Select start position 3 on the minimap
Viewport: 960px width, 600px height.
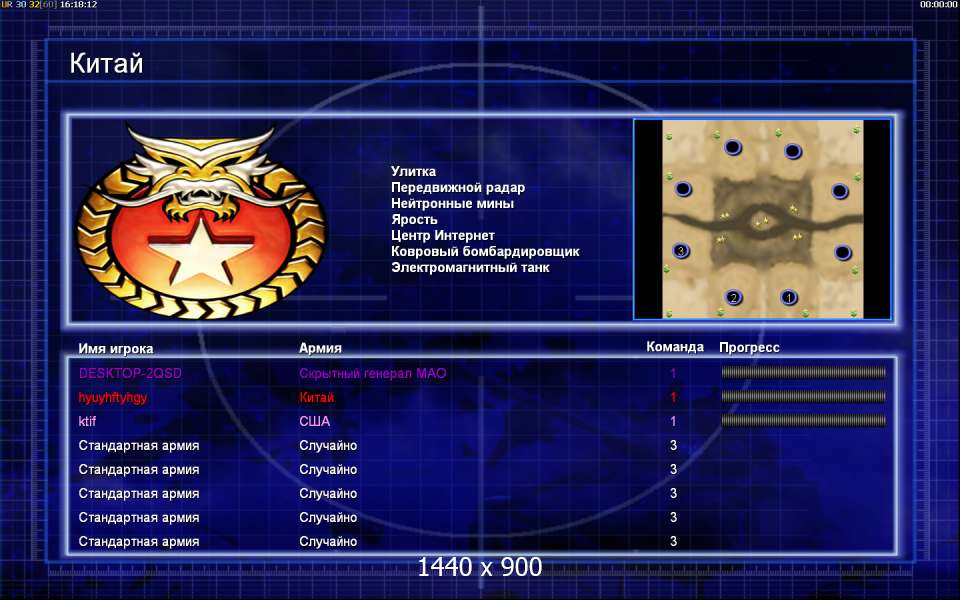coord(681,250)
